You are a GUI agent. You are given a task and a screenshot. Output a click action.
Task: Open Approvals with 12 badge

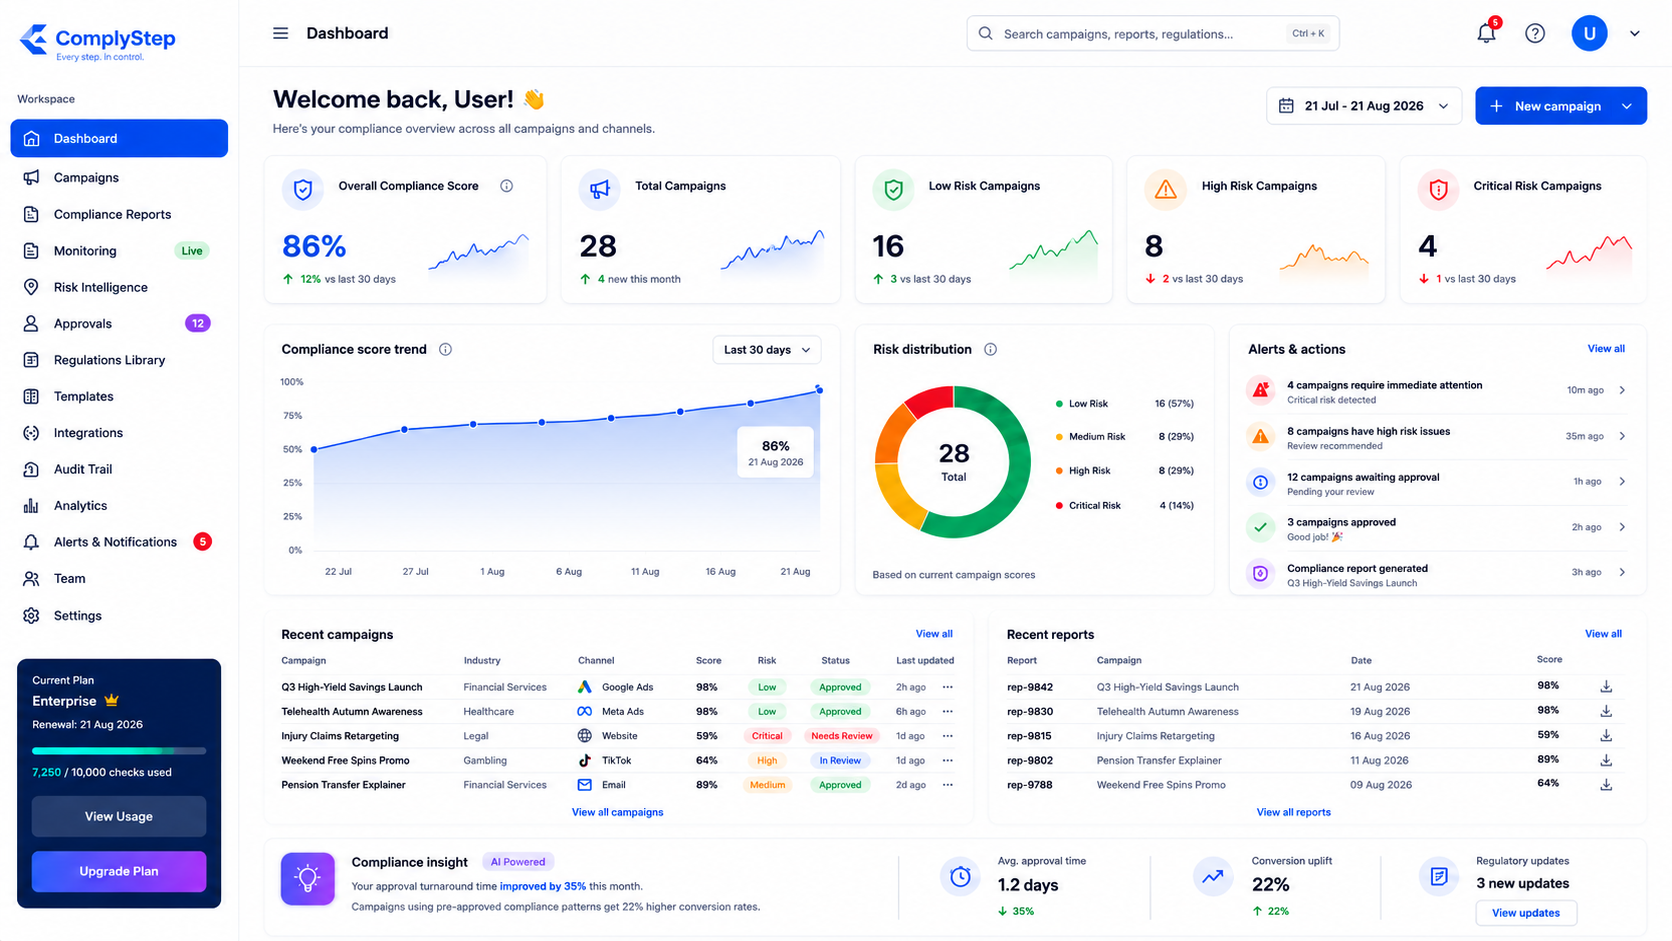point(119,324)
